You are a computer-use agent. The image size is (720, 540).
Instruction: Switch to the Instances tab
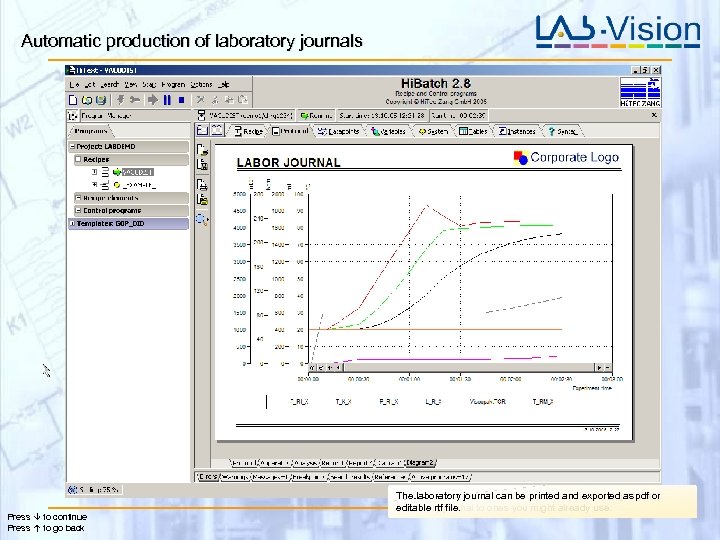[x=517, y=131]
